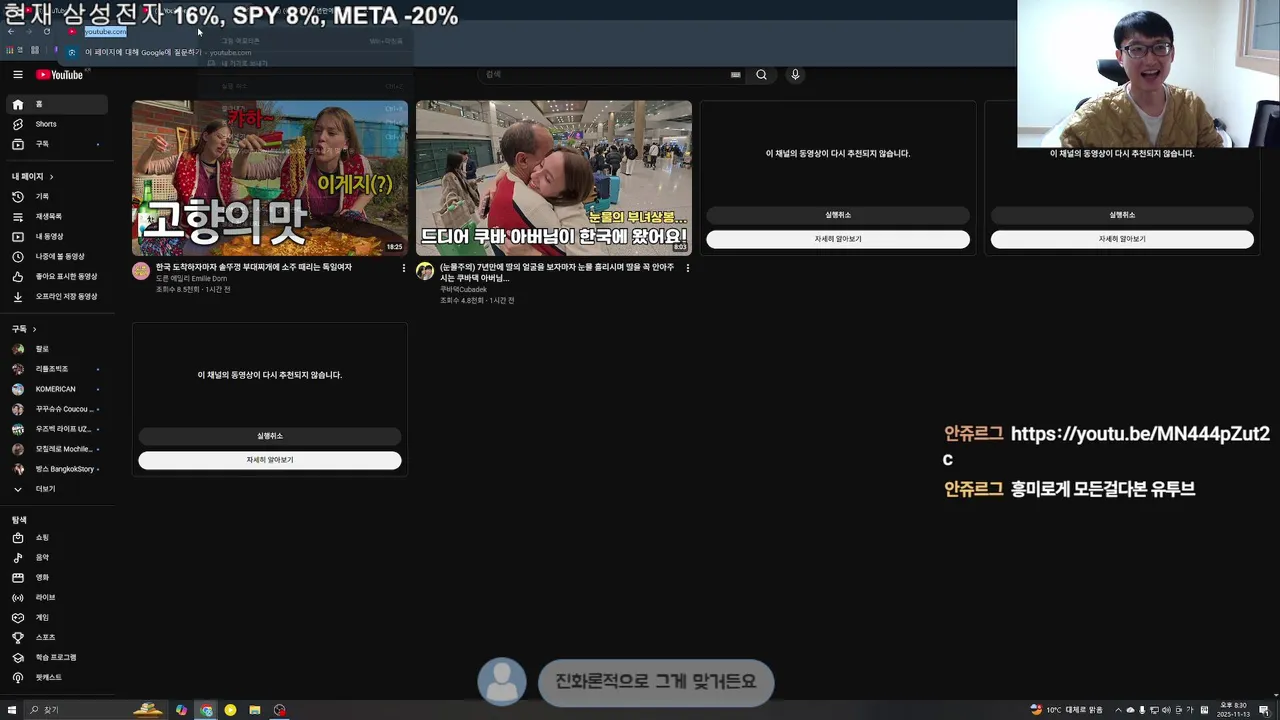Open options menu for 쿠바 아버님 video
This screenshot has height=720, width=1280.
tap(687, 268)
